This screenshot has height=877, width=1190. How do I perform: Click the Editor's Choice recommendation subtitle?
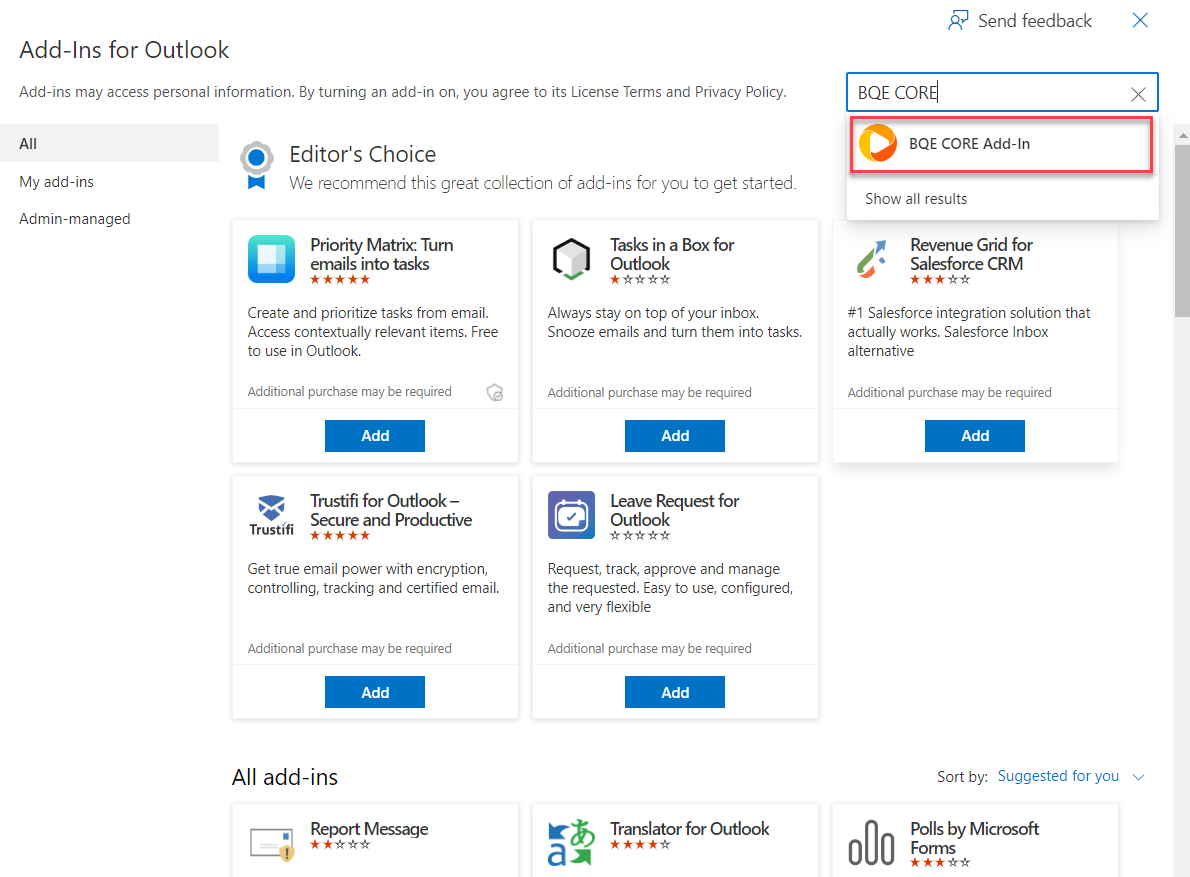pos(543,183)
